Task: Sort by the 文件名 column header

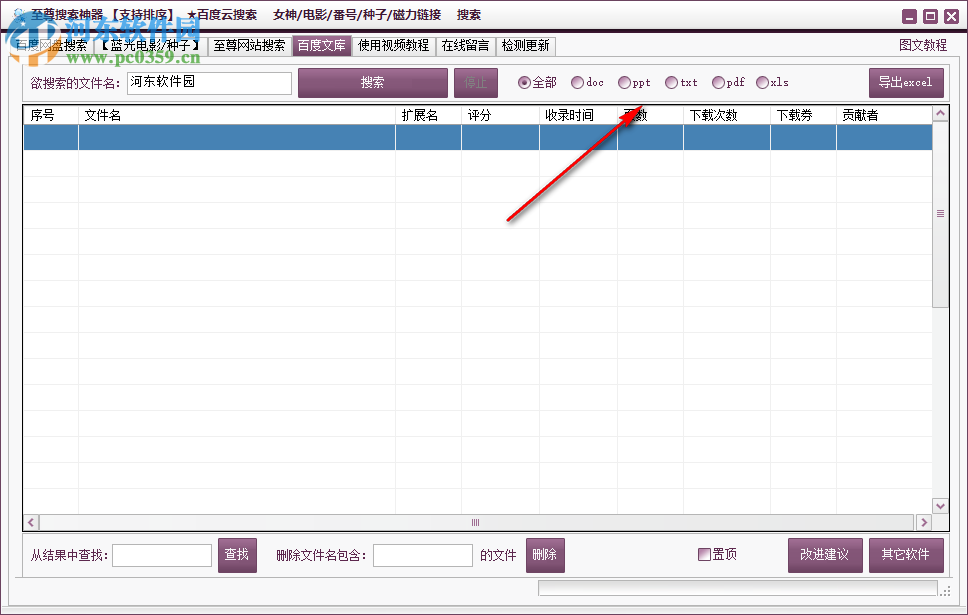Action: coord(237,115)
